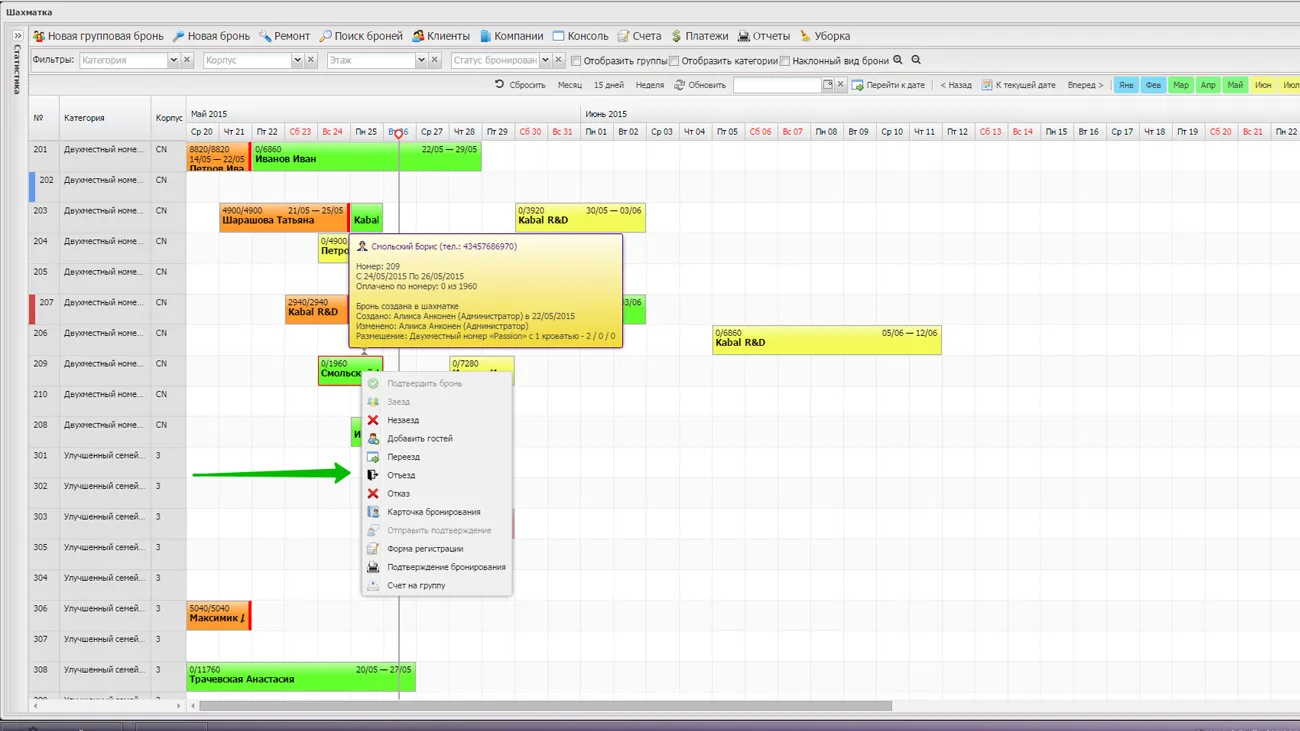Expand the Корпус filter dropdown

click(x=297, y=60)
